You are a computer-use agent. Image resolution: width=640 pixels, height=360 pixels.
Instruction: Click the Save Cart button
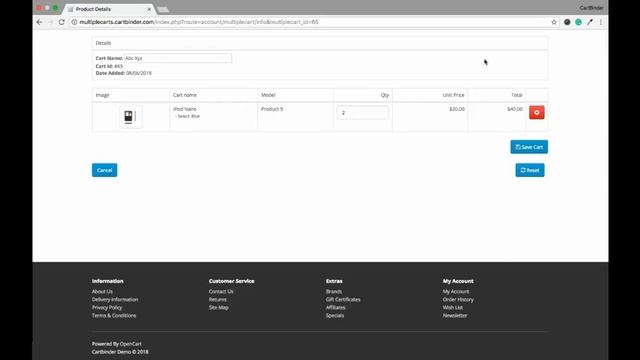(529, 147)
